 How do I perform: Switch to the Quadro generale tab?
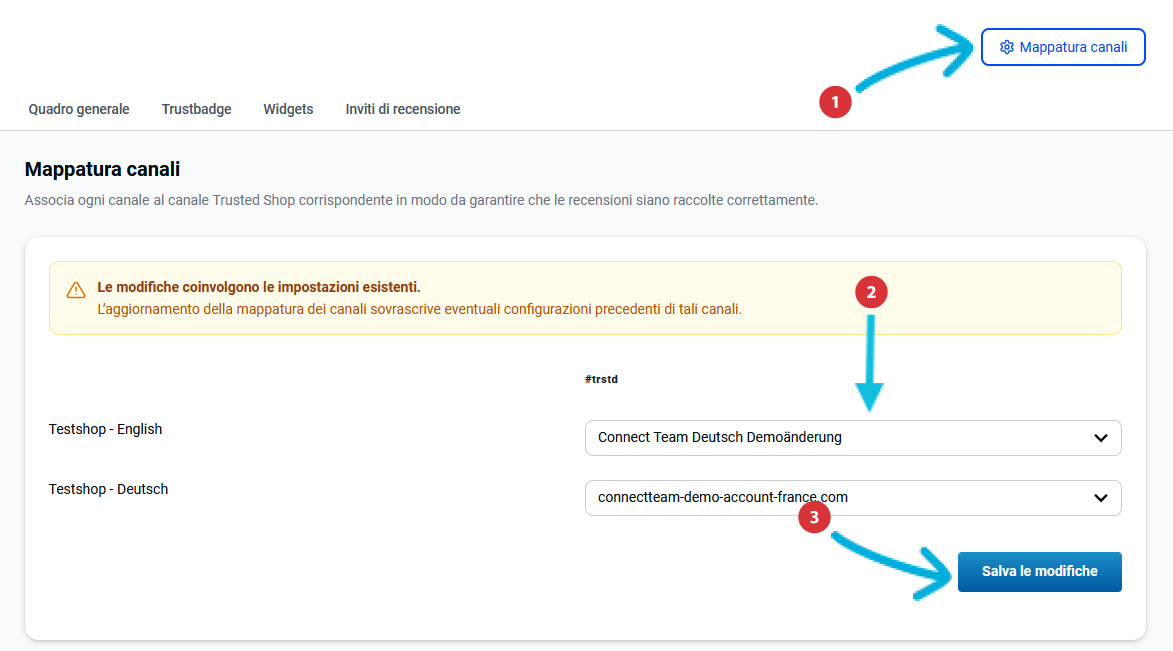point(79,109)
